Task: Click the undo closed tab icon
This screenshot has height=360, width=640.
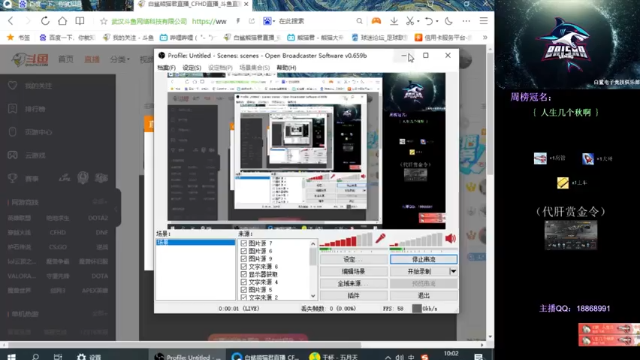Action: click(429, 21)
